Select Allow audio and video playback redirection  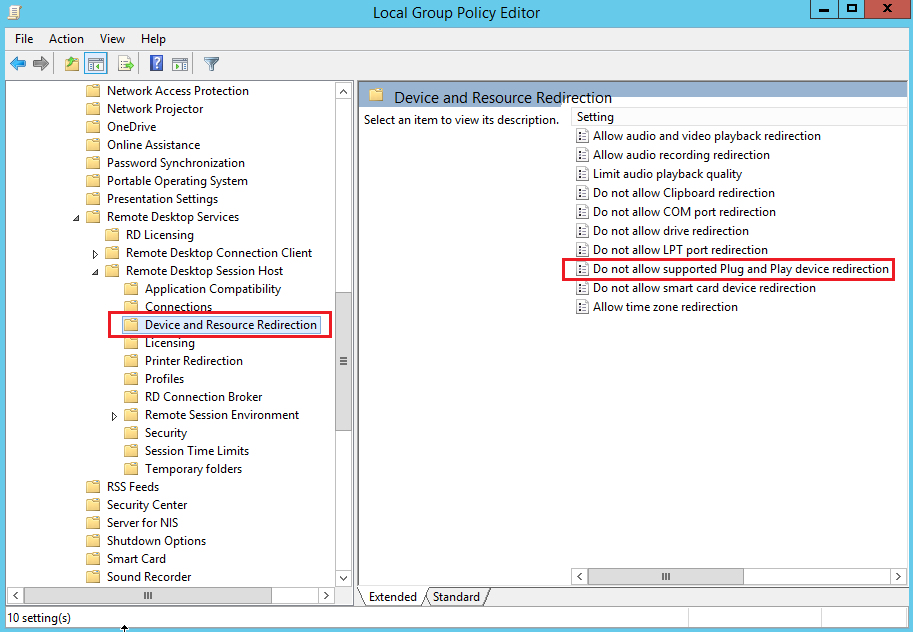707,136
